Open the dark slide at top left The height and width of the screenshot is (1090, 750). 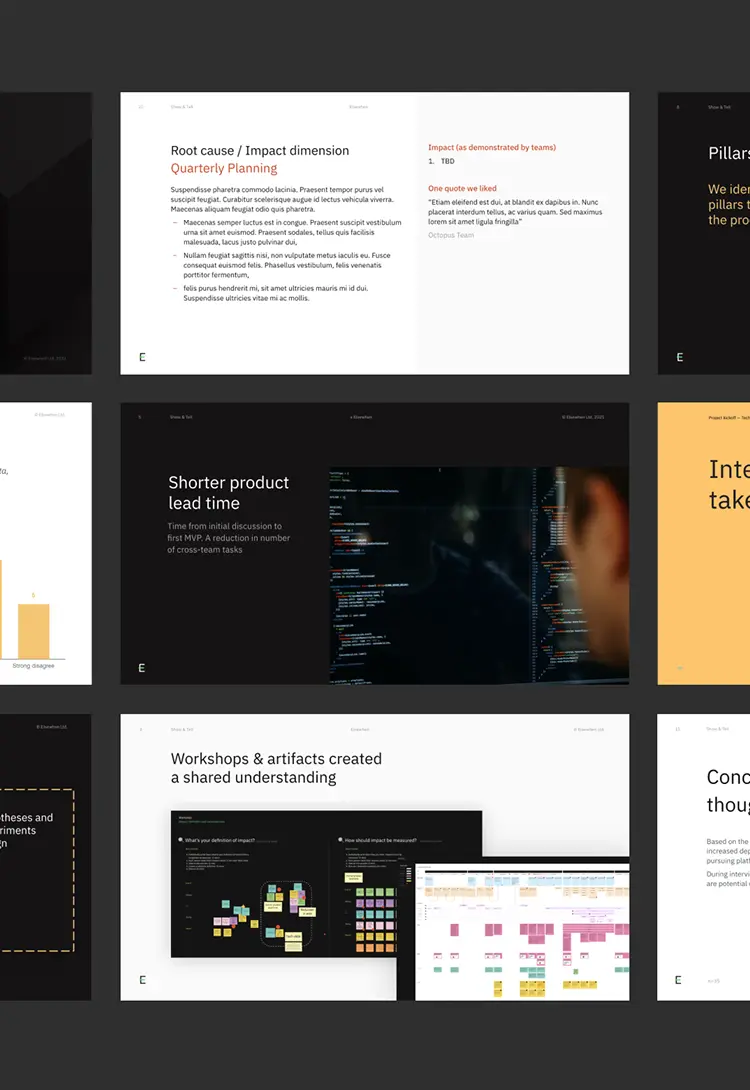click(x=46, y=233)
